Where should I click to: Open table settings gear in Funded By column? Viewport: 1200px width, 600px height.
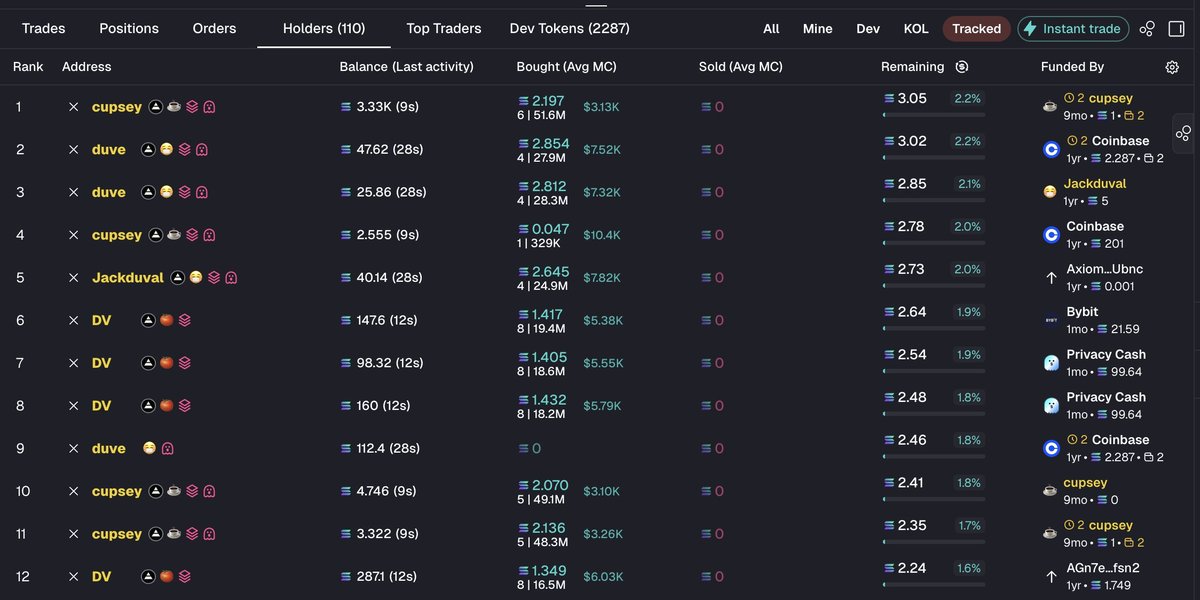click(1172, 67)
